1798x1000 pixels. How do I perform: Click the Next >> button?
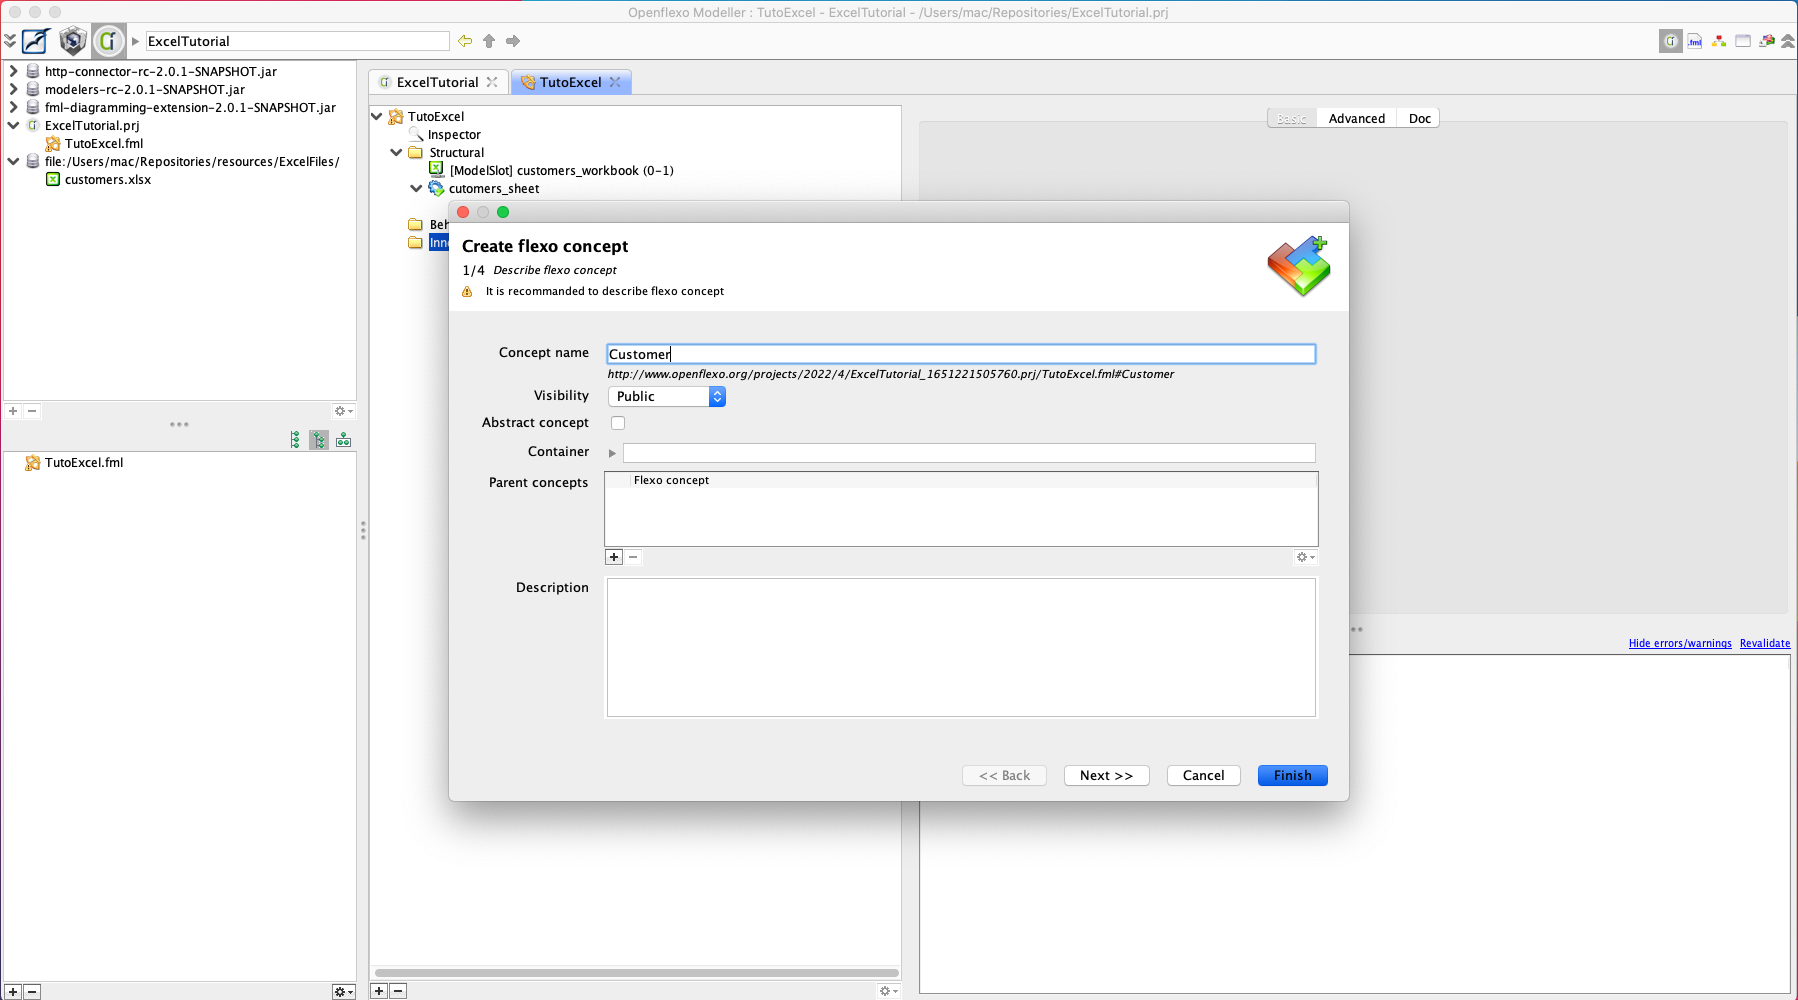click(x=1106, y=775)
